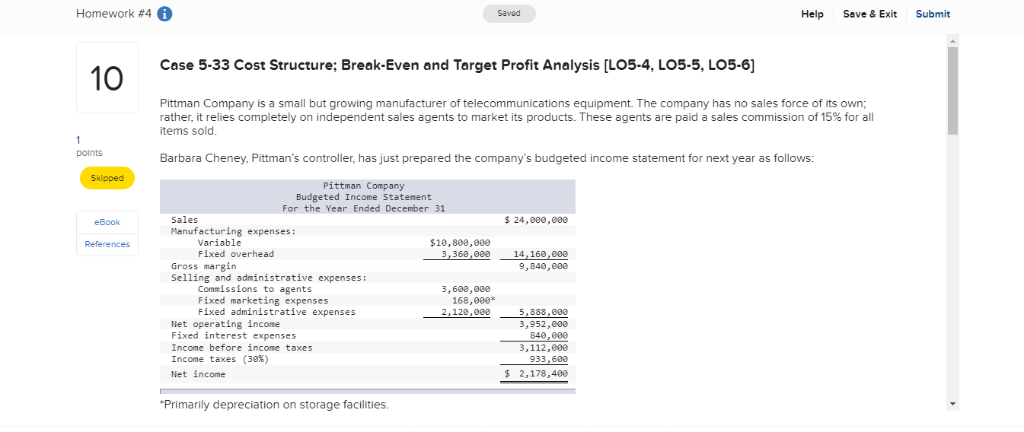
Task: Click Save & Exit
Action: pos(870,14)
